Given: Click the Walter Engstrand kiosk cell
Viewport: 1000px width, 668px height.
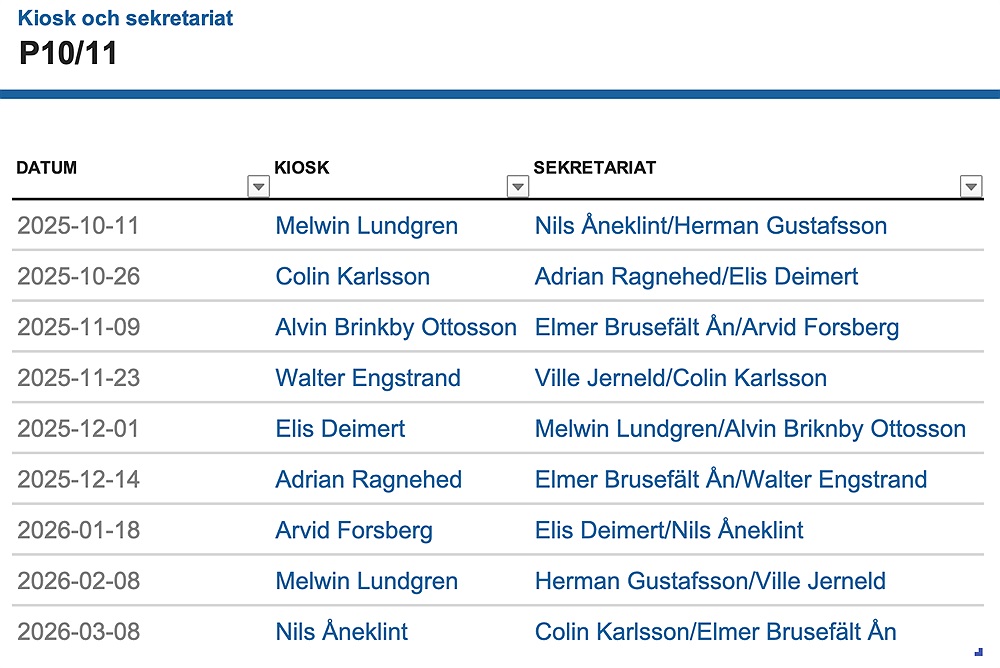Looking at the screenshot, I should point(368,379).
